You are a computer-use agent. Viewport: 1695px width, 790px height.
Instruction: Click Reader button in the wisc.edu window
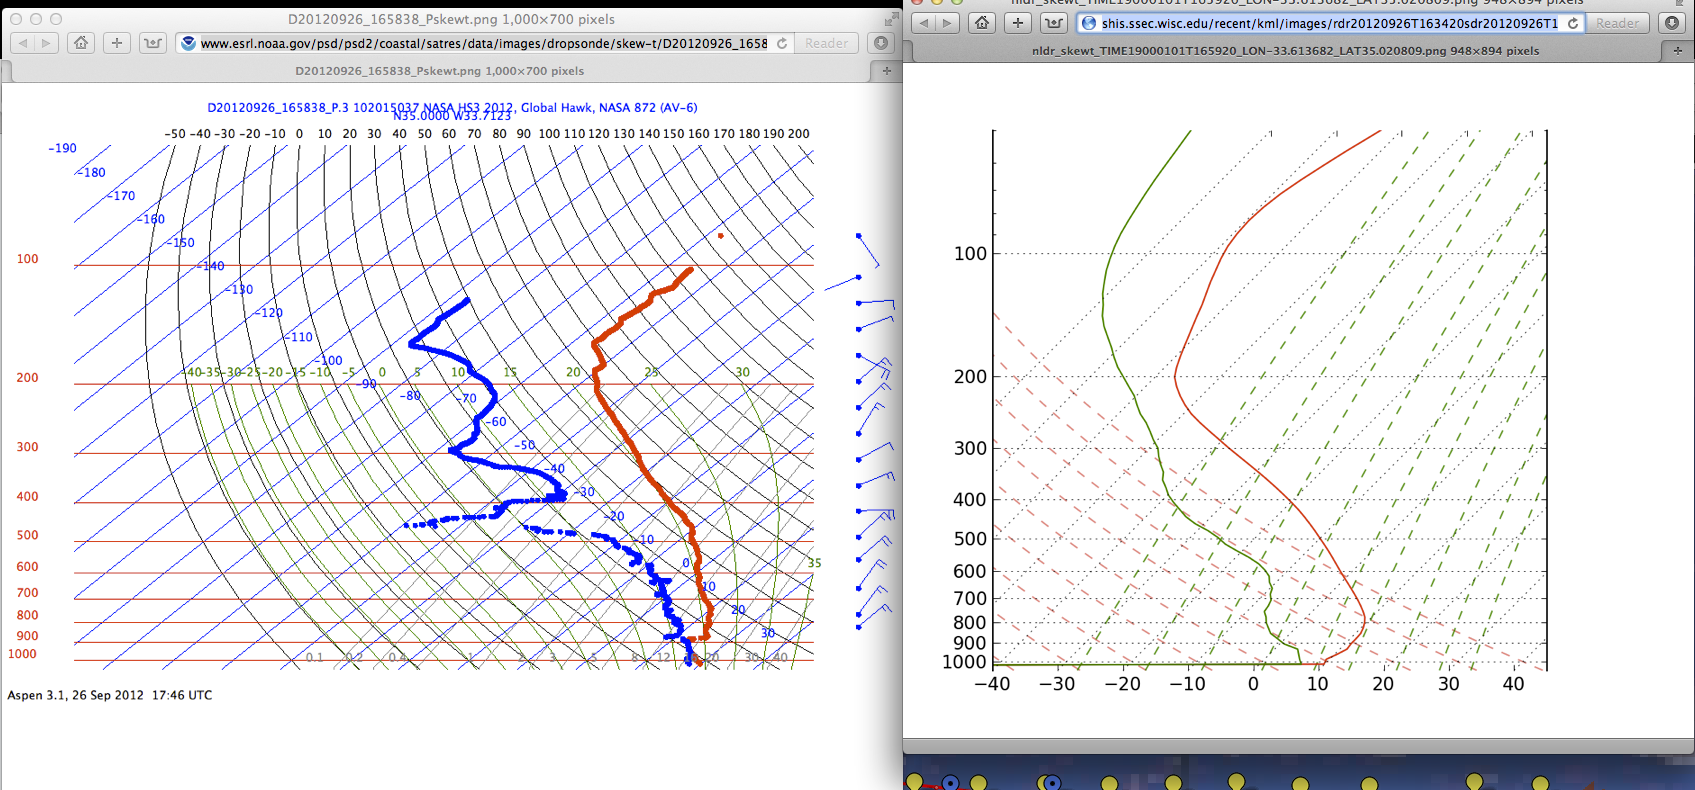click(1617, 23)
